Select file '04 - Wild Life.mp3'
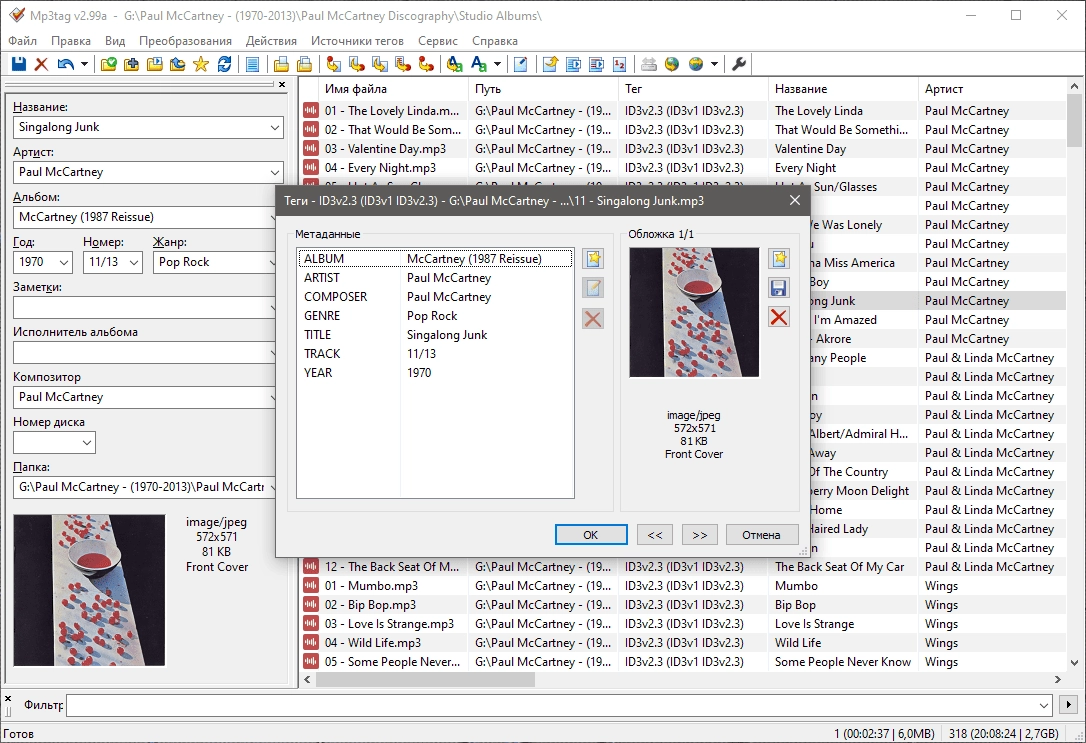 coord(373,643)
